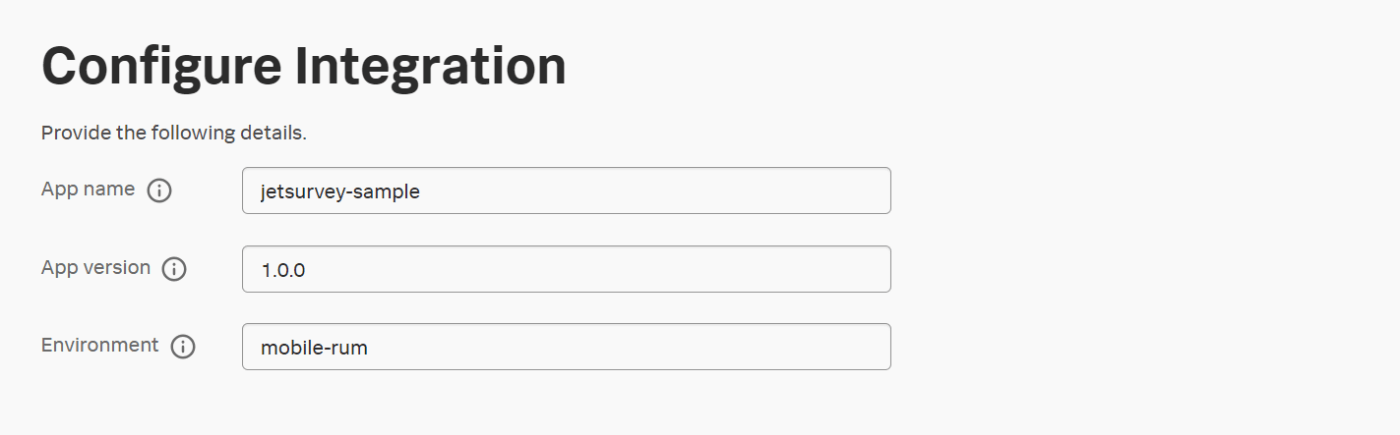
Task: Place cursor right after 1.0.0 text
Action: tap(307, 270)
